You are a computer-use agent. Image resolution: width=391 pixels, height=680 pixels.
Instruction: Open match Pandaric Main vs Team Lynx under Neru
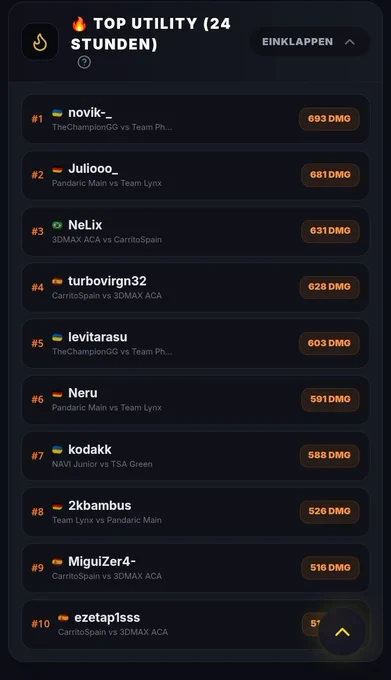pyautogui.click(x=107, y=408)
